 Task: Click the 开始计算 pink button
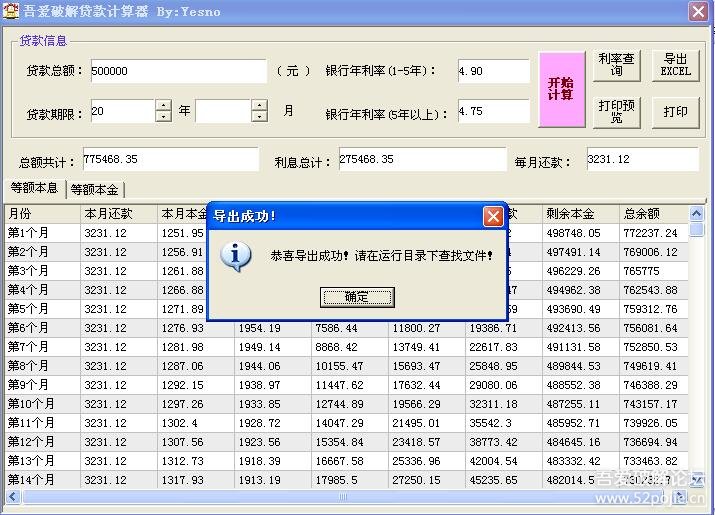click(x=562, y=89)
